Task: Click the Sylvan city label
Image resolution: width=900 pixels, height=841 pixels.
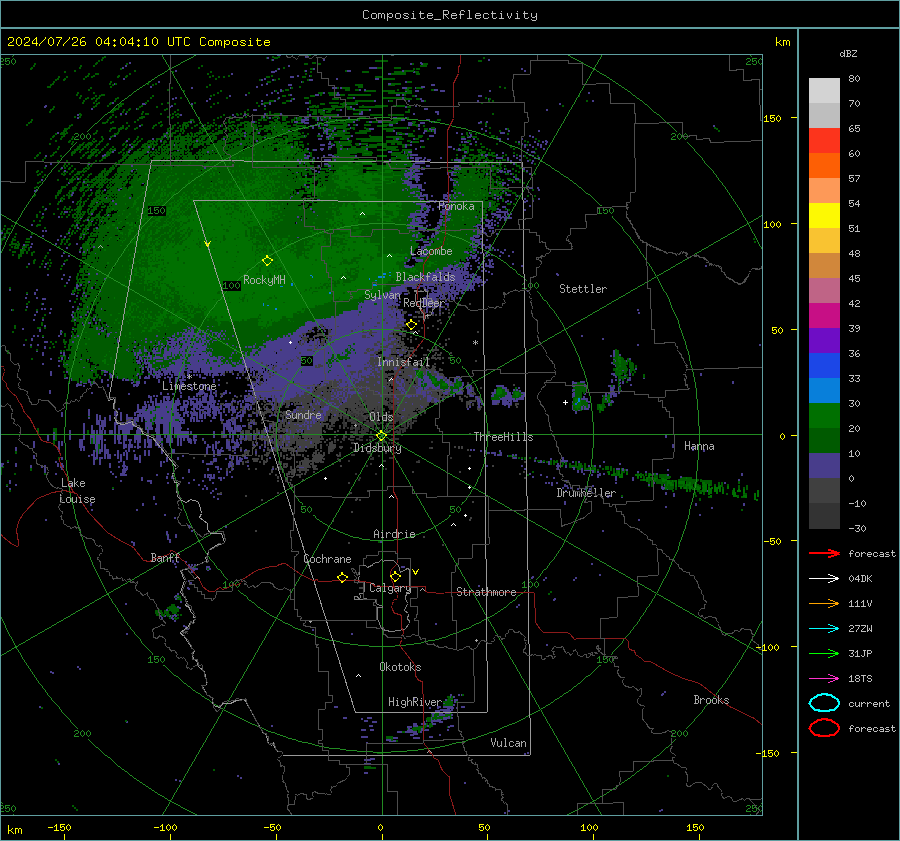Action: [382, 295]
